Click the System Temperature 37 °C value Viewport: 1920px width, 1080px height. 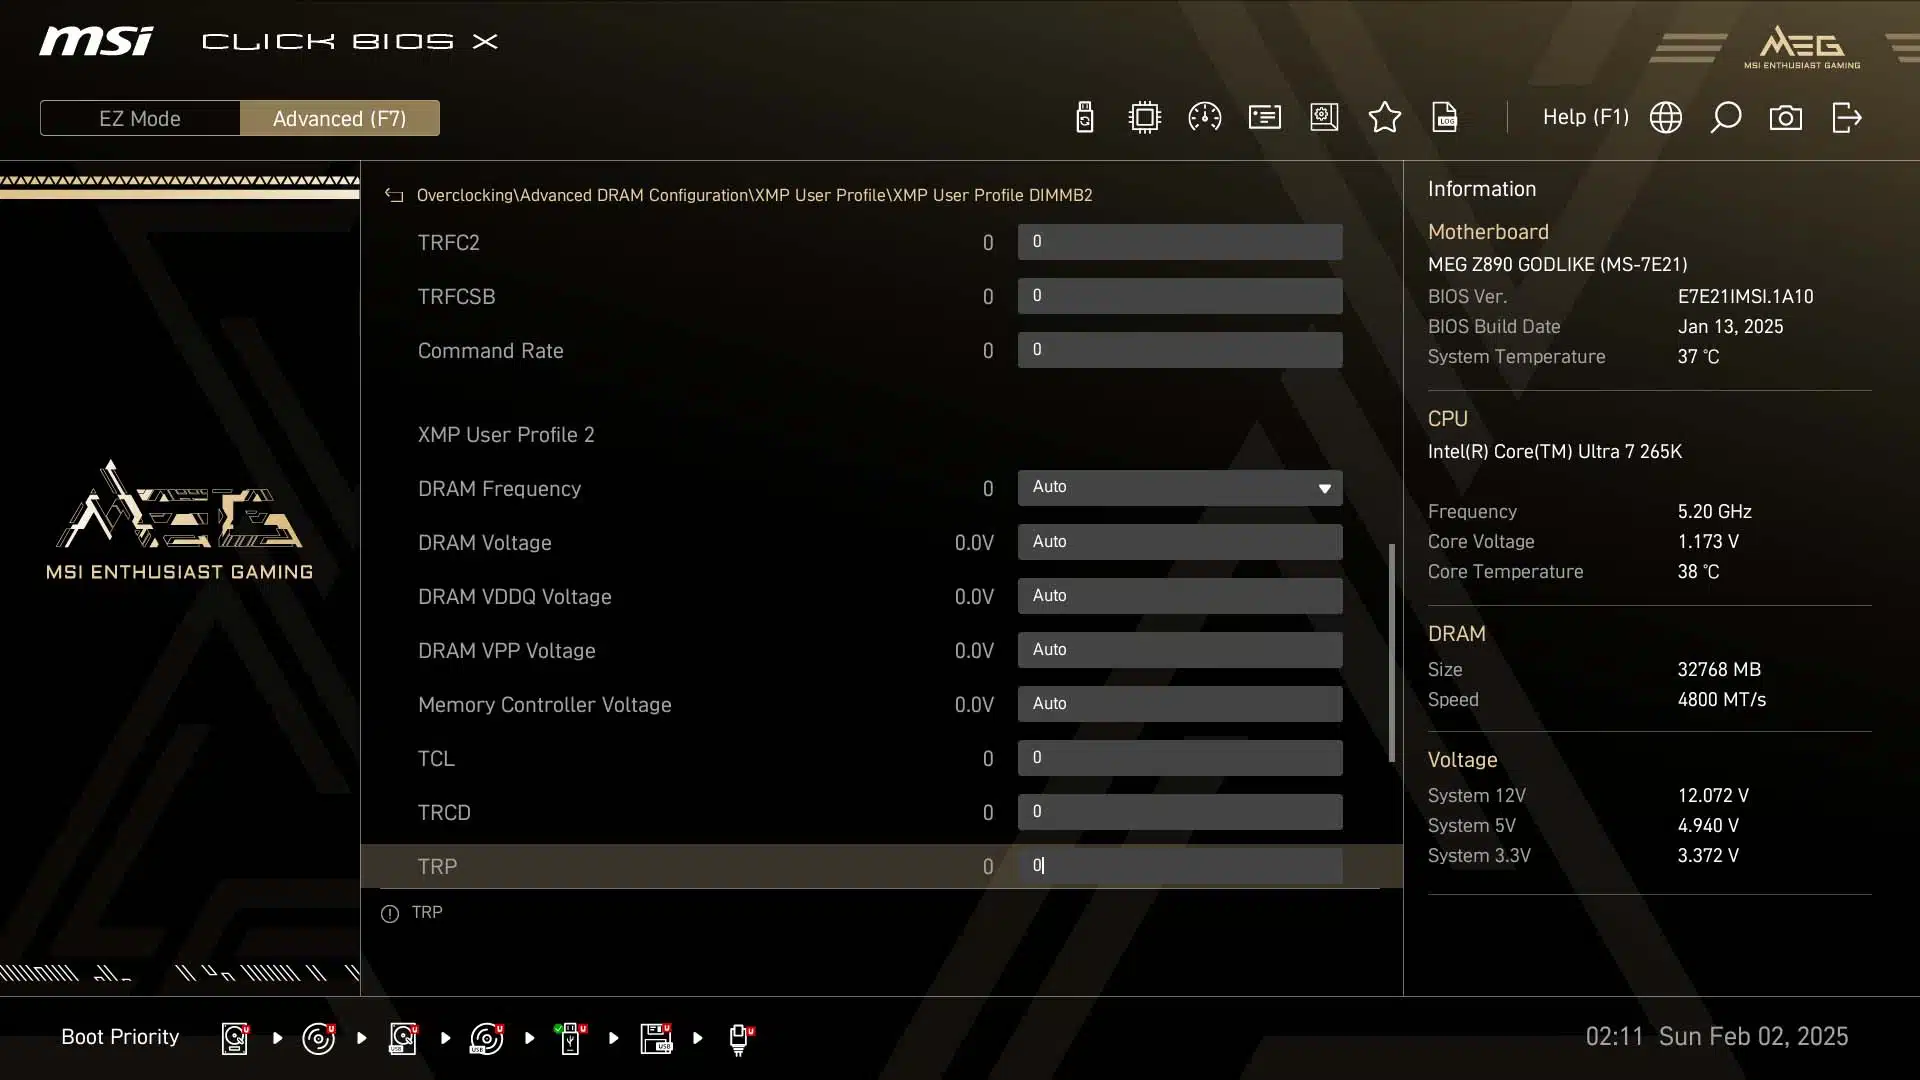click(1698, 357)
